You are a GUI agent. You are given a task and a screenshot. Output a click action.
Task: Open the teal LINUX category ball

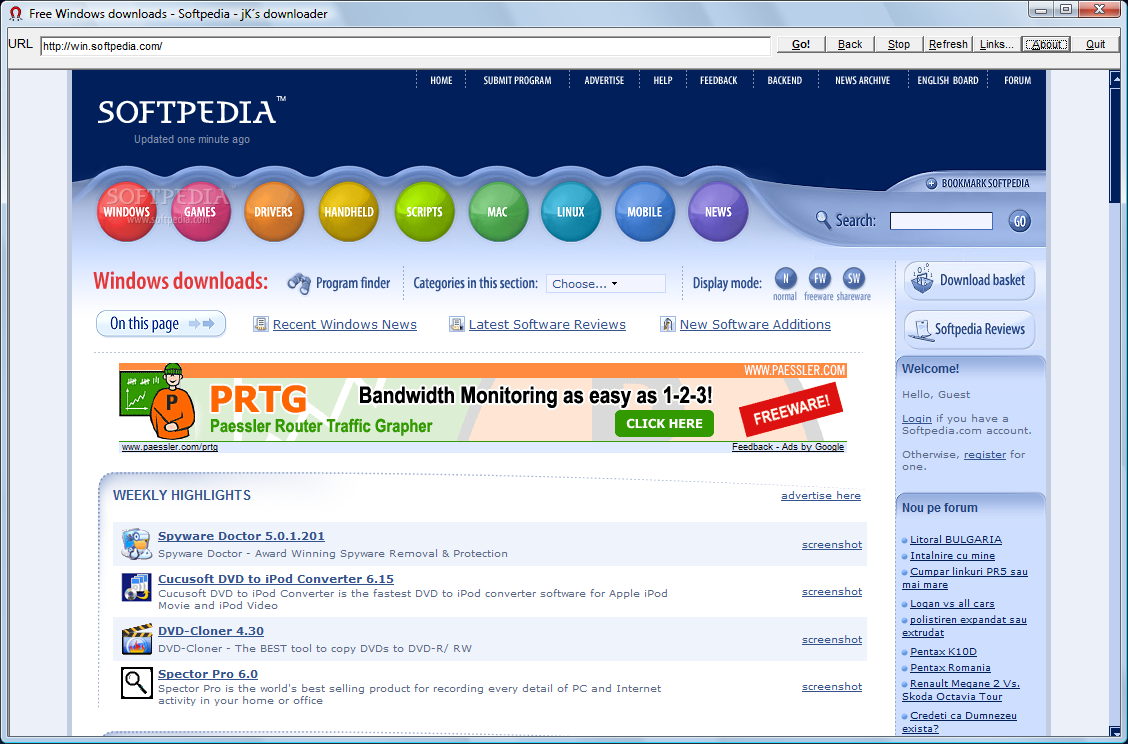tap(570, 212)
